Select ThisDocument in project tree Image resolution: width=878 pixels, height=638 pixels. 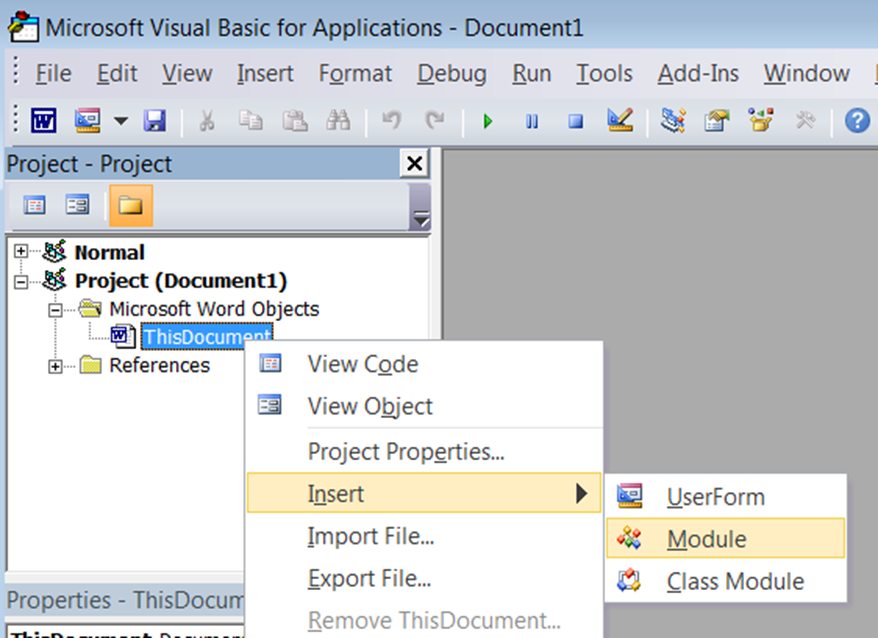click(207, 337)
